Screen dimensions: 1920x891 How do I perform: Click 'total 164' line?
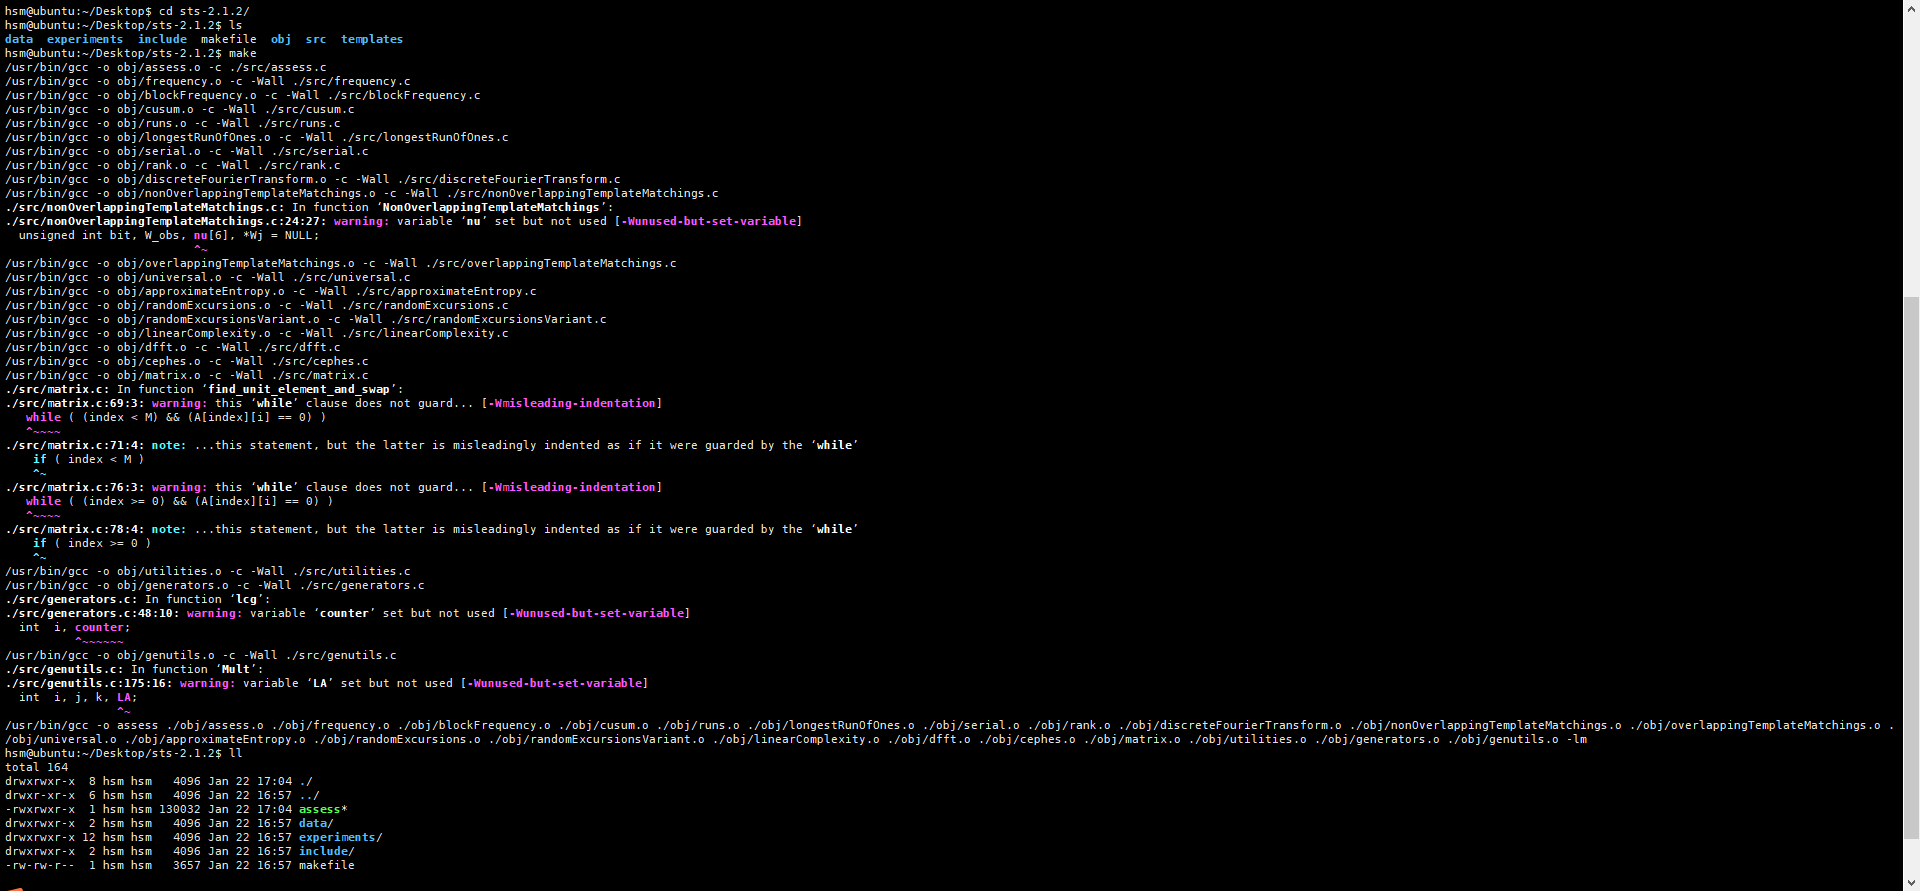click(x=36, y=767)
